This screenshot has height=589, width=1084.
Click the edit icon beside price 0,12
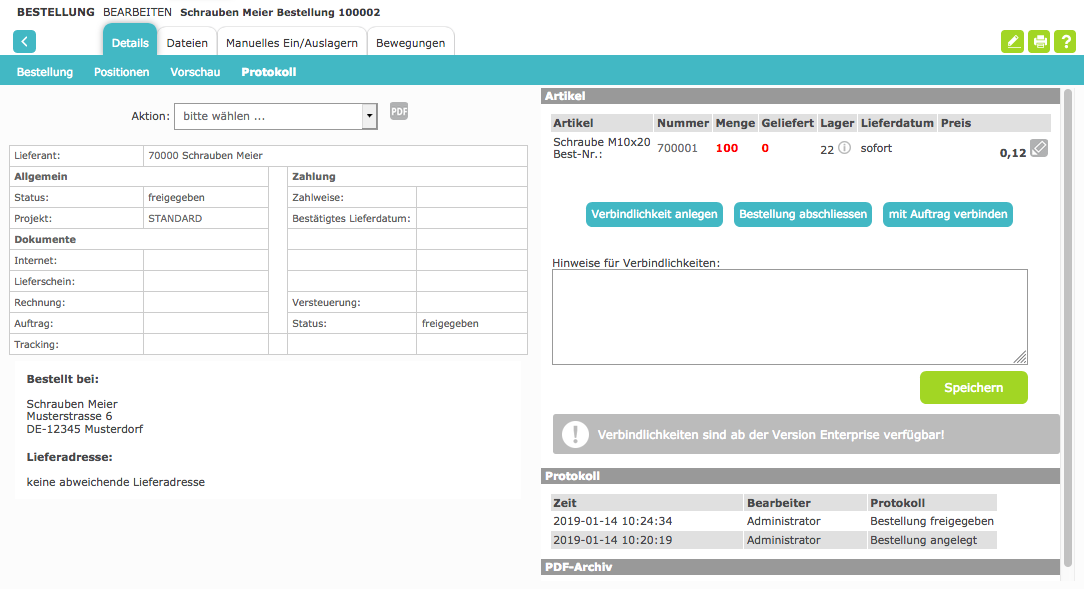point(1039,148)
